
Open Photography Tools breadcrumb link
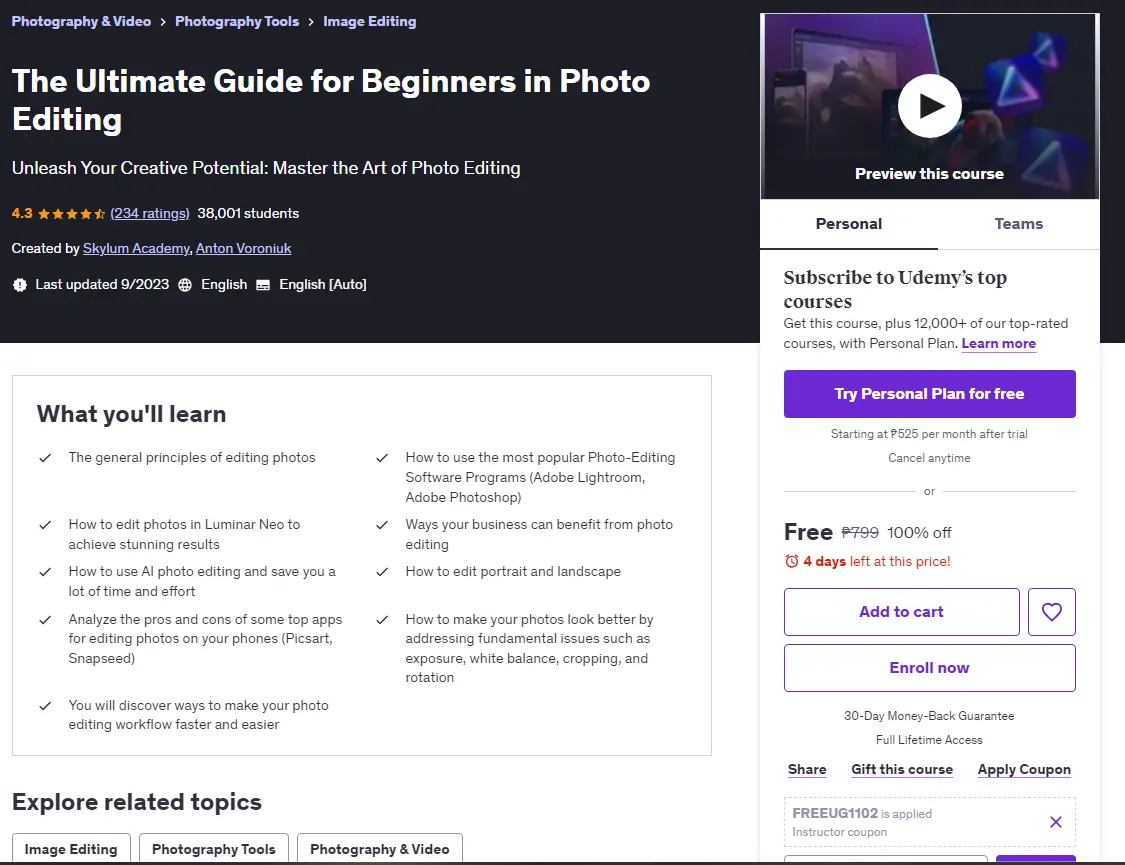237,22
